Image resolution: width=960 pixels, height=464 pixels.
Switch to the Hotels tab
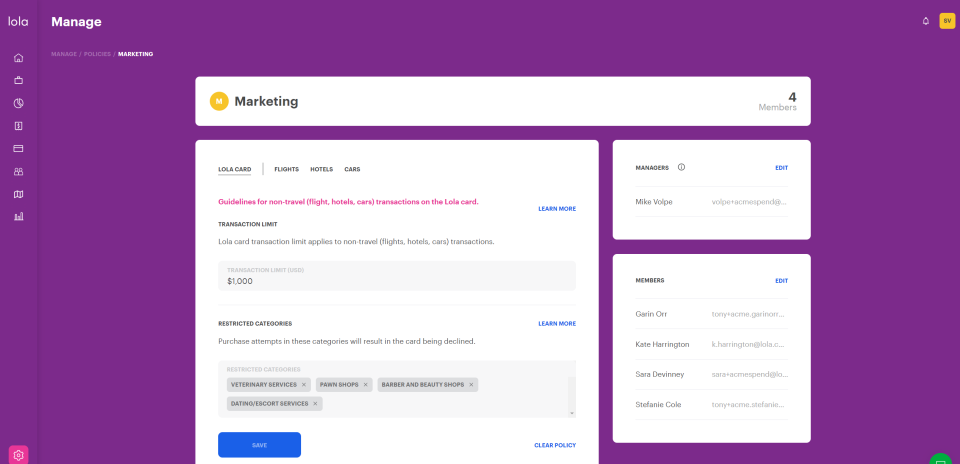pos(321,170)
